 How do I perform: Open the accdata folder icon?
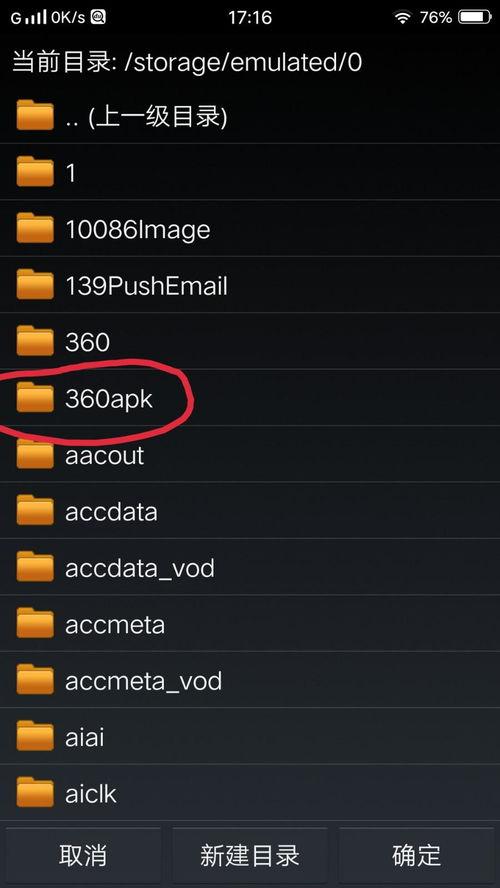35,510
